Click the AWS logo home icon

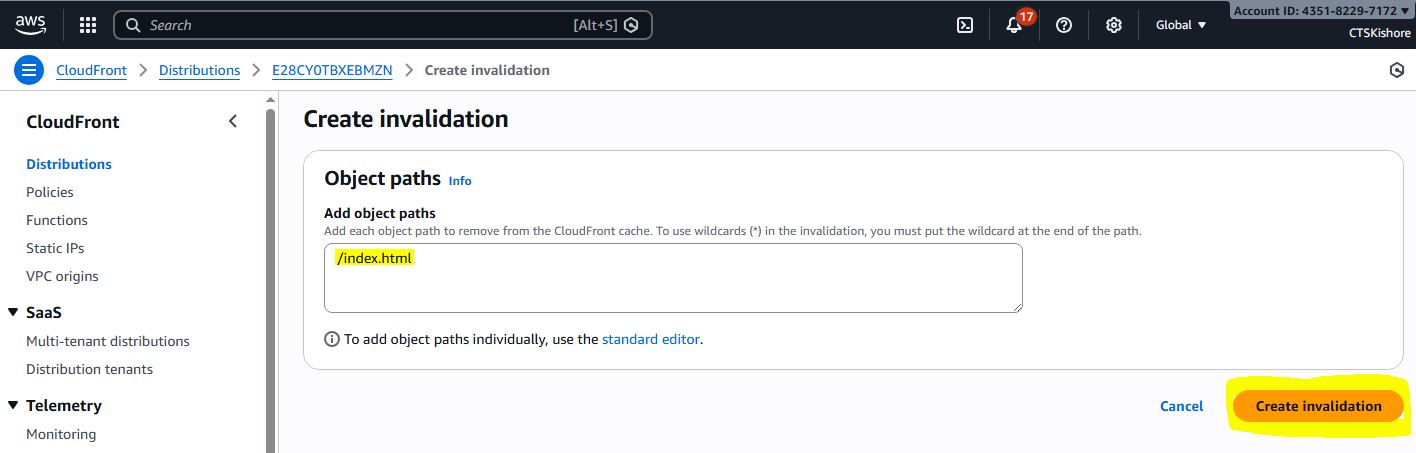point(30,24)
